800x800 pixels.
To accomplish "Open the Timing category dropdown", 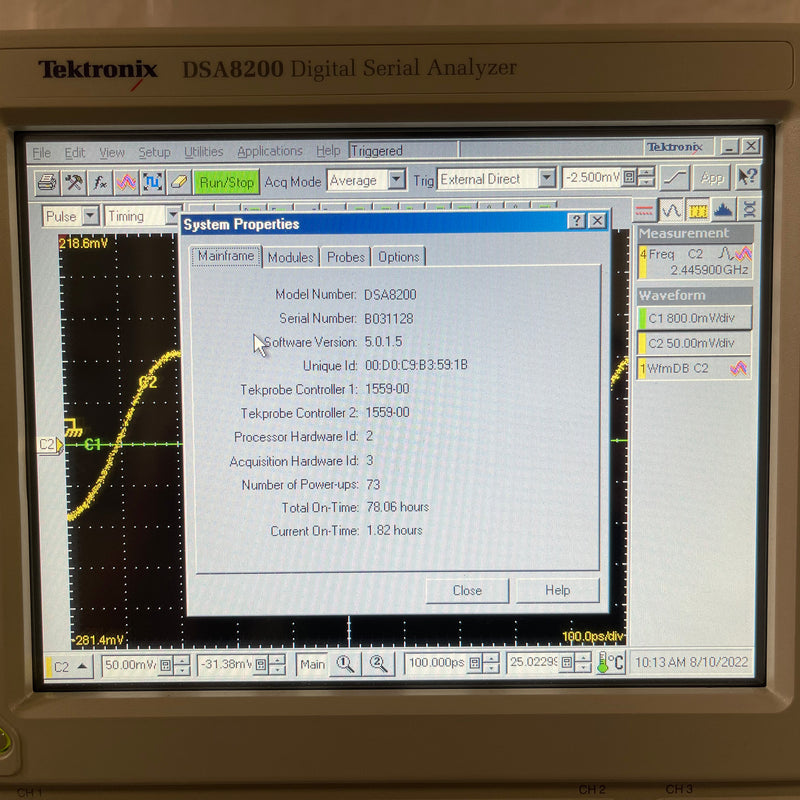I will click(173, 216).
